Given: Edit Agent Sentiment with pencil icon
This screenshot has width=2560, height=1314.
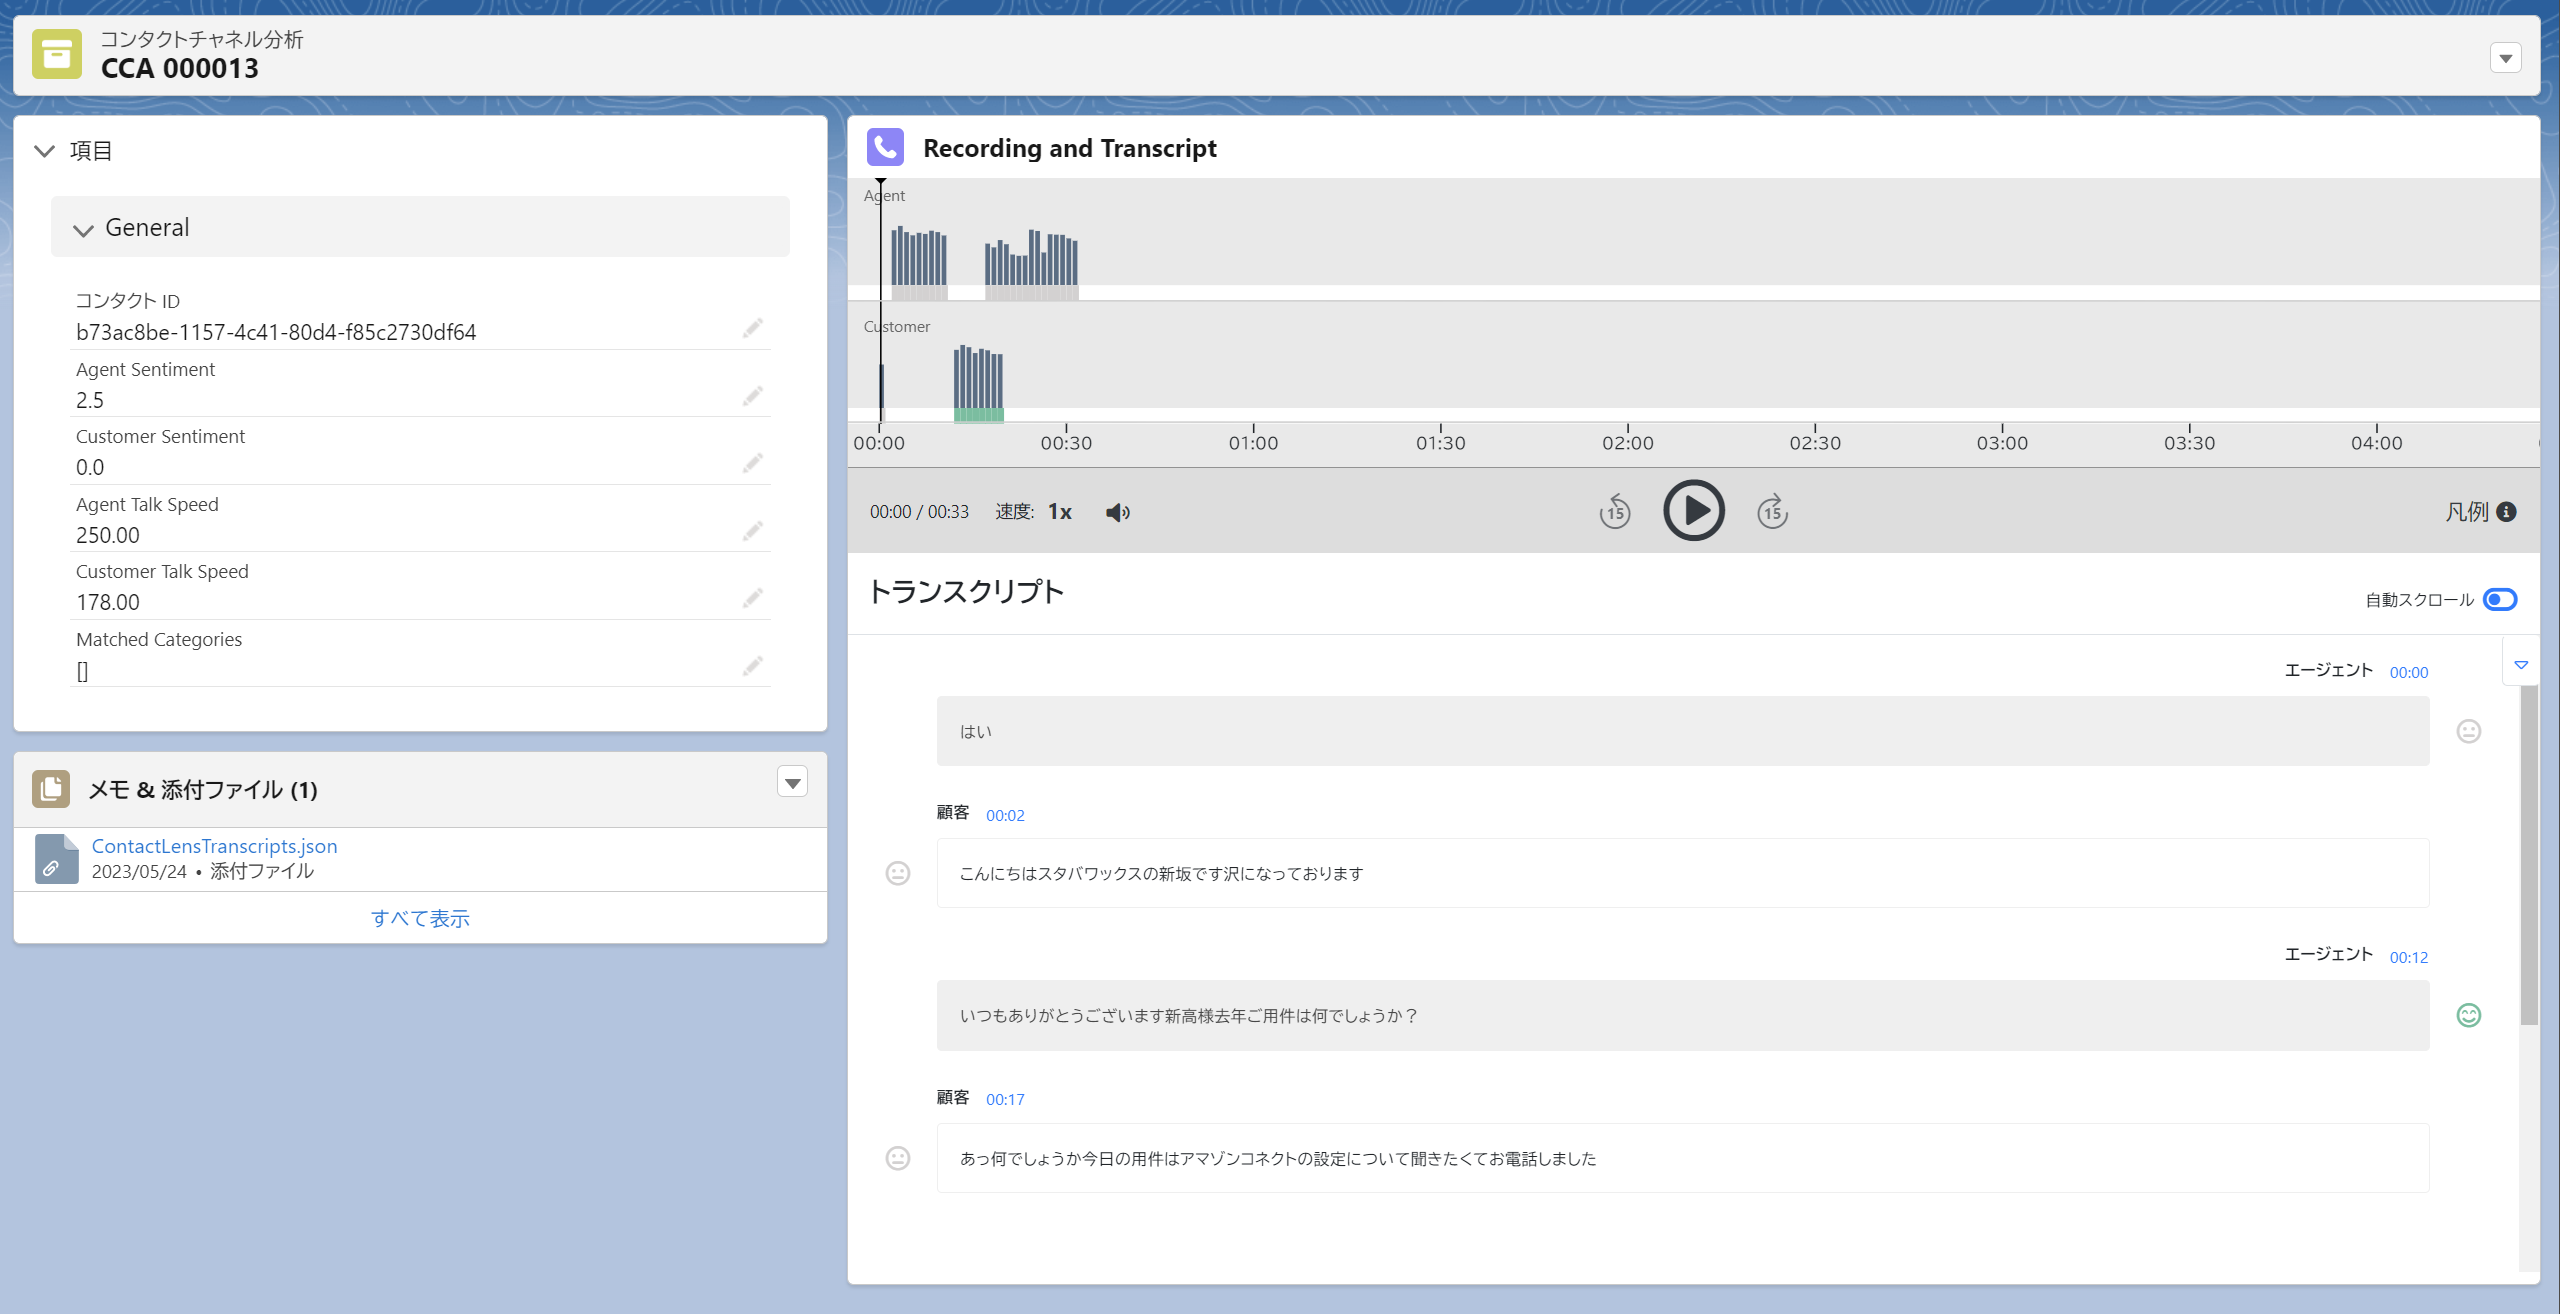Looking at the screenshot, I should (x=752, y=397).
